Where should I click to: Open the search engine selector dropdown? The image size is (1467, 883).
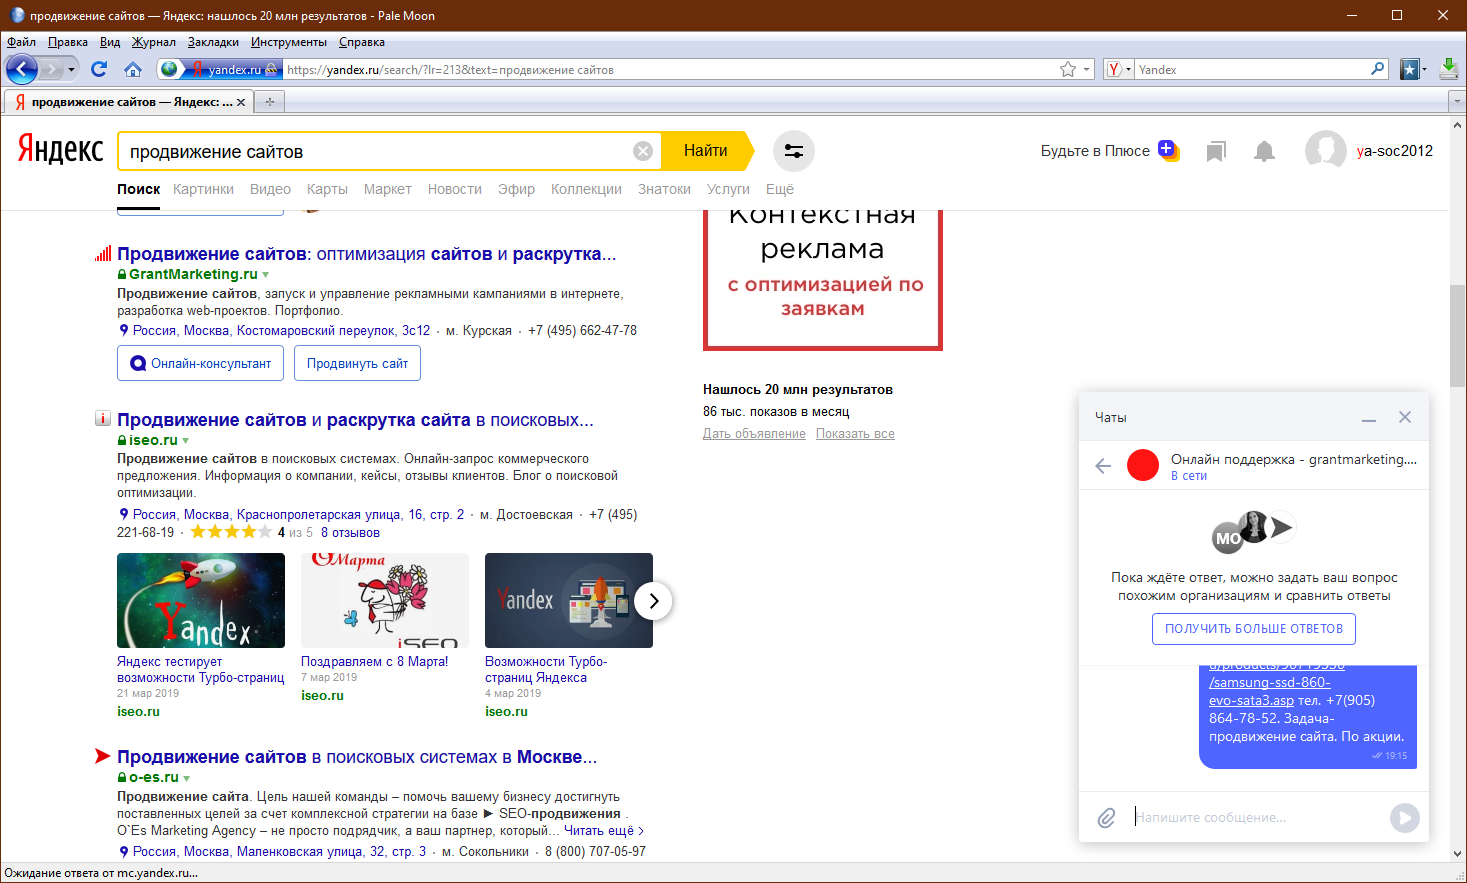click(1119, 69)
